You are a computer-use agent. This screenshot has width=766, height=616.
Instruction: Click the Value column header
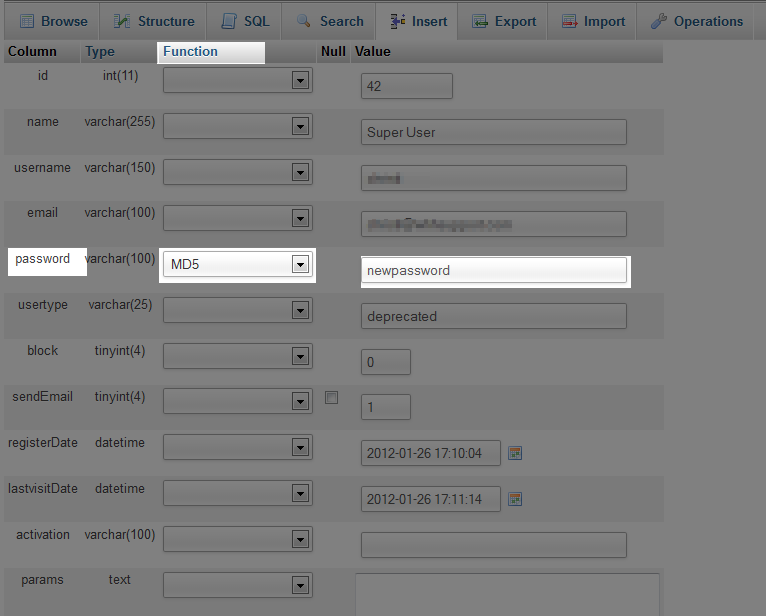pyautogui.click(x=372, y=51)
